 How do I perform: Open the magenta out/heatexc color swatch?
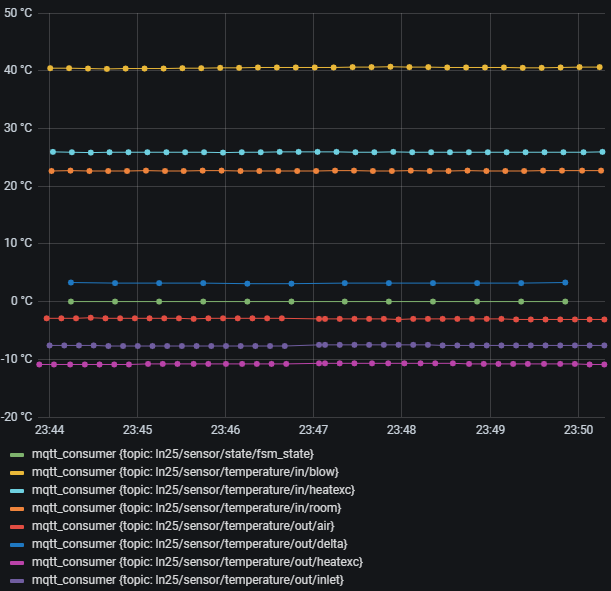point(16,563)
